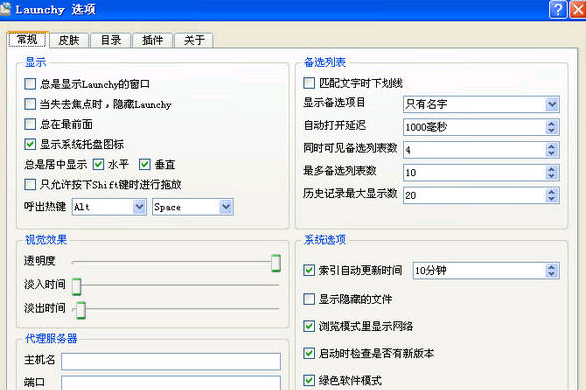586x390 pixels.
Task: Decrease 最多备选列表数 value
Action: 552,176
